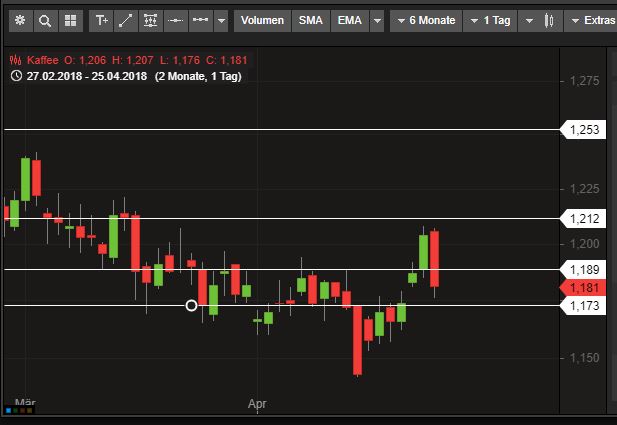Screen dimensions: 617x425
Task: Select the Fibonacci levels drawing tool
Action: click(151, 20)
